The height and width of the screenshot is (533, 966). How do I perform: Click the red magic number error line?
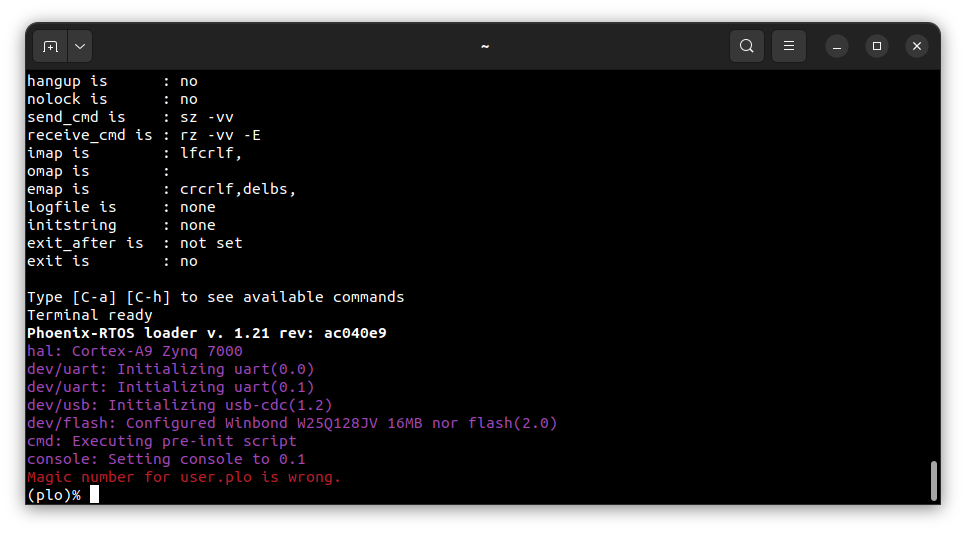184,477
